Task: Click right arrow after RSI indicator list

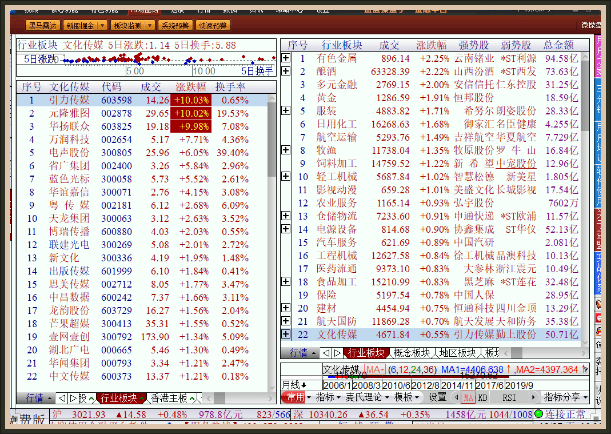Action: pos(533,397)
